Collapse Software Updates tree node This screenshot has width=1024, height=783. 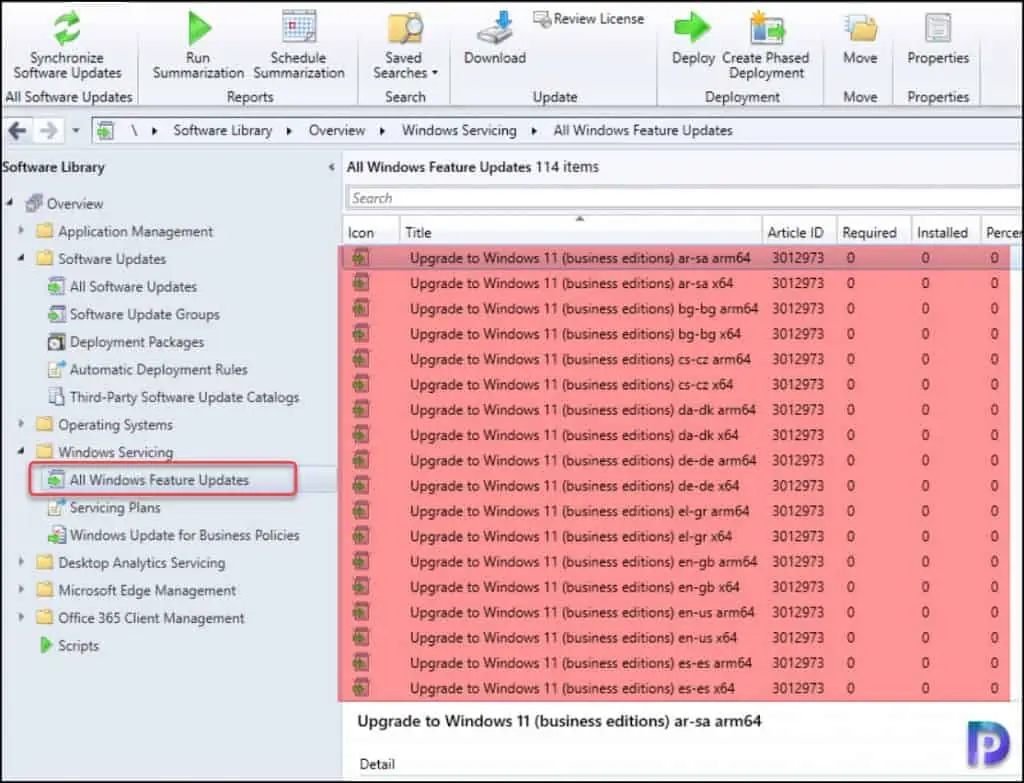[21, 258]
